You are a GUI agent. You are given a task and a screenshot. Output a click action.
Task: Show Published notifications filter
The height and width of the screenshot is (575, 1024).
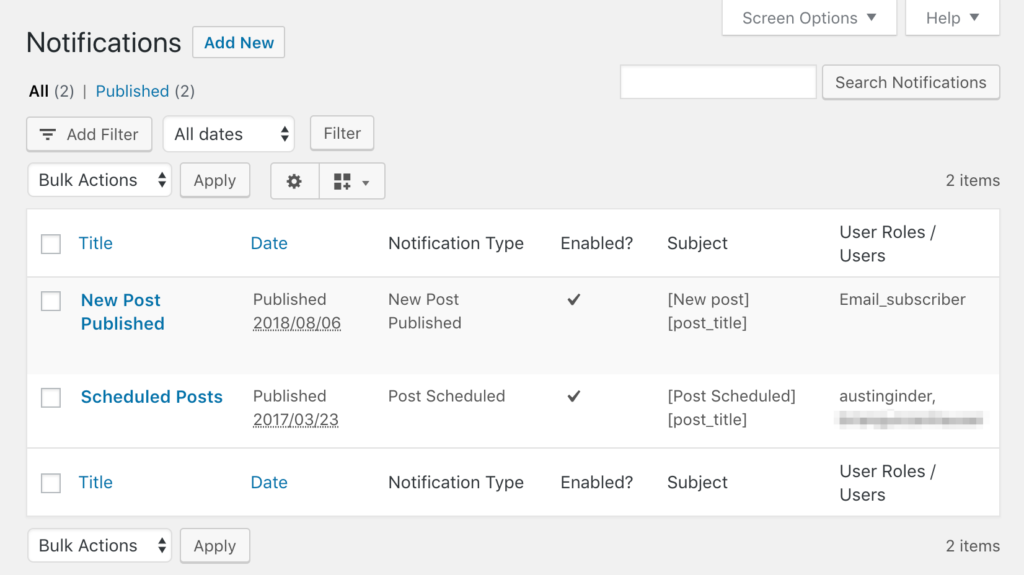[x=132, y=91]
